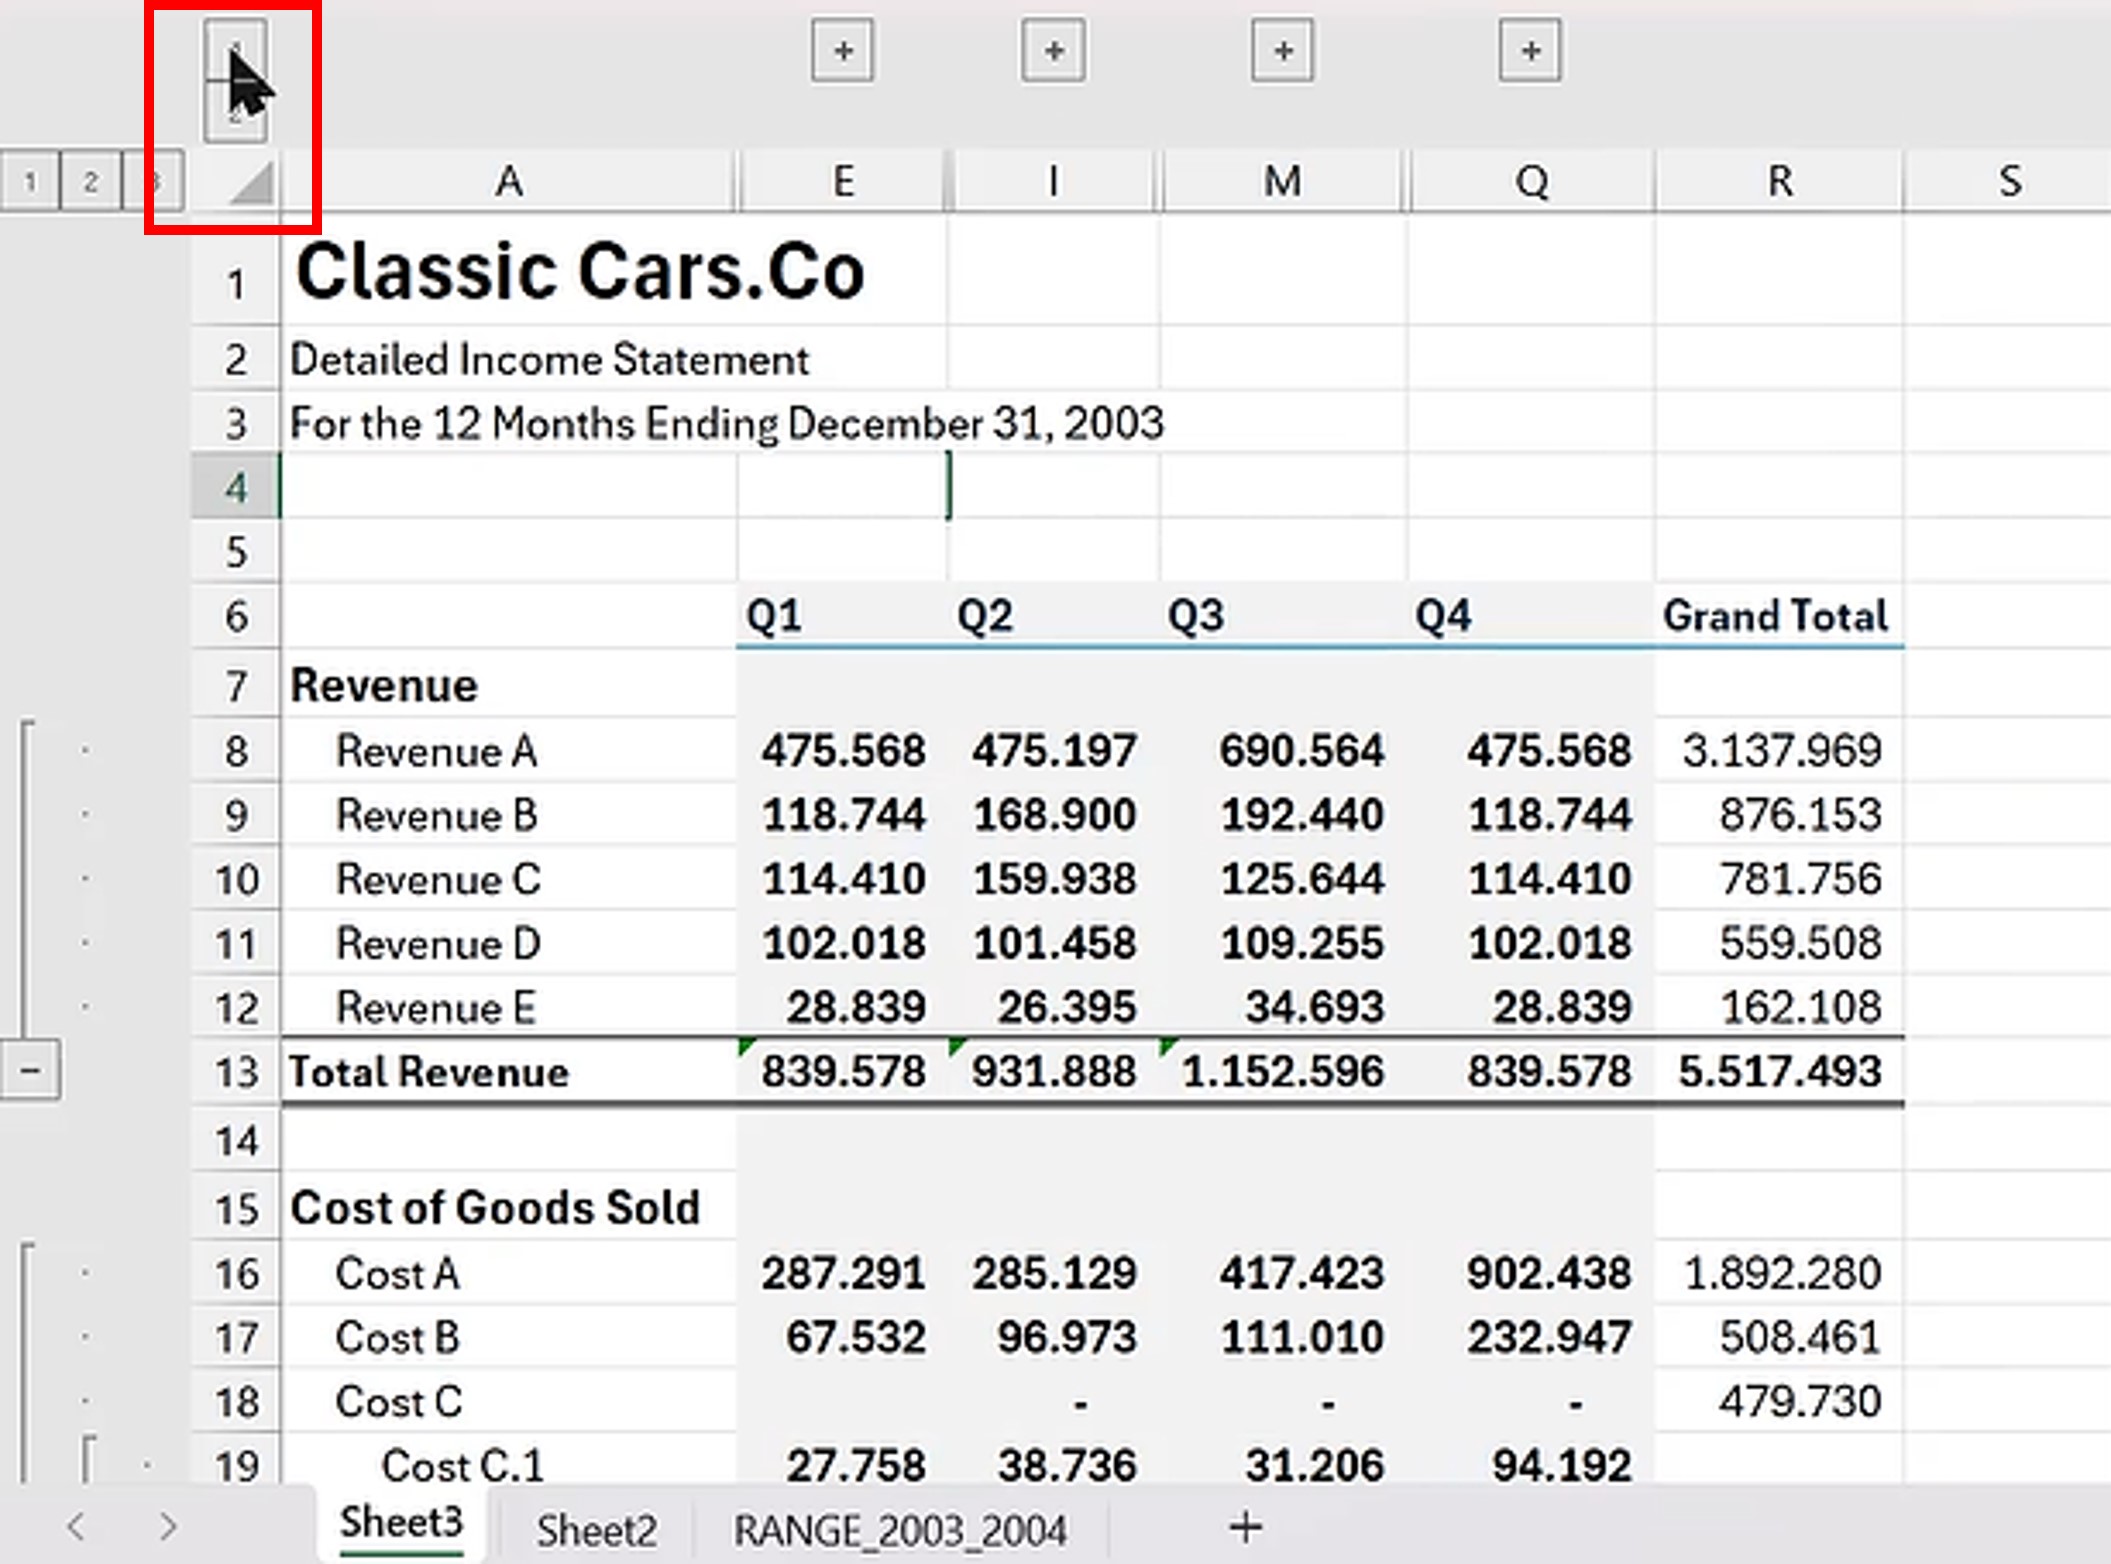Click row outline level 1 button

(30, 181)
